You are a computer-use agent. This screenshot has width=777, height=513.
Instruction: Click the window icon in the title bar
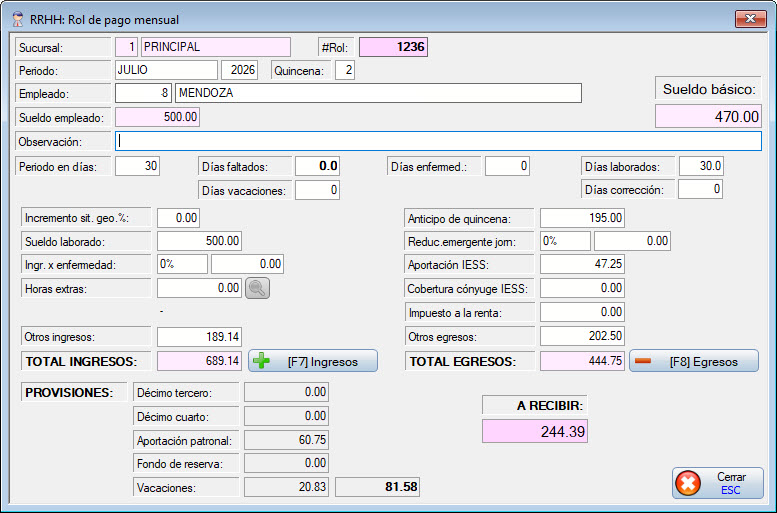click(x=18, y=20)
